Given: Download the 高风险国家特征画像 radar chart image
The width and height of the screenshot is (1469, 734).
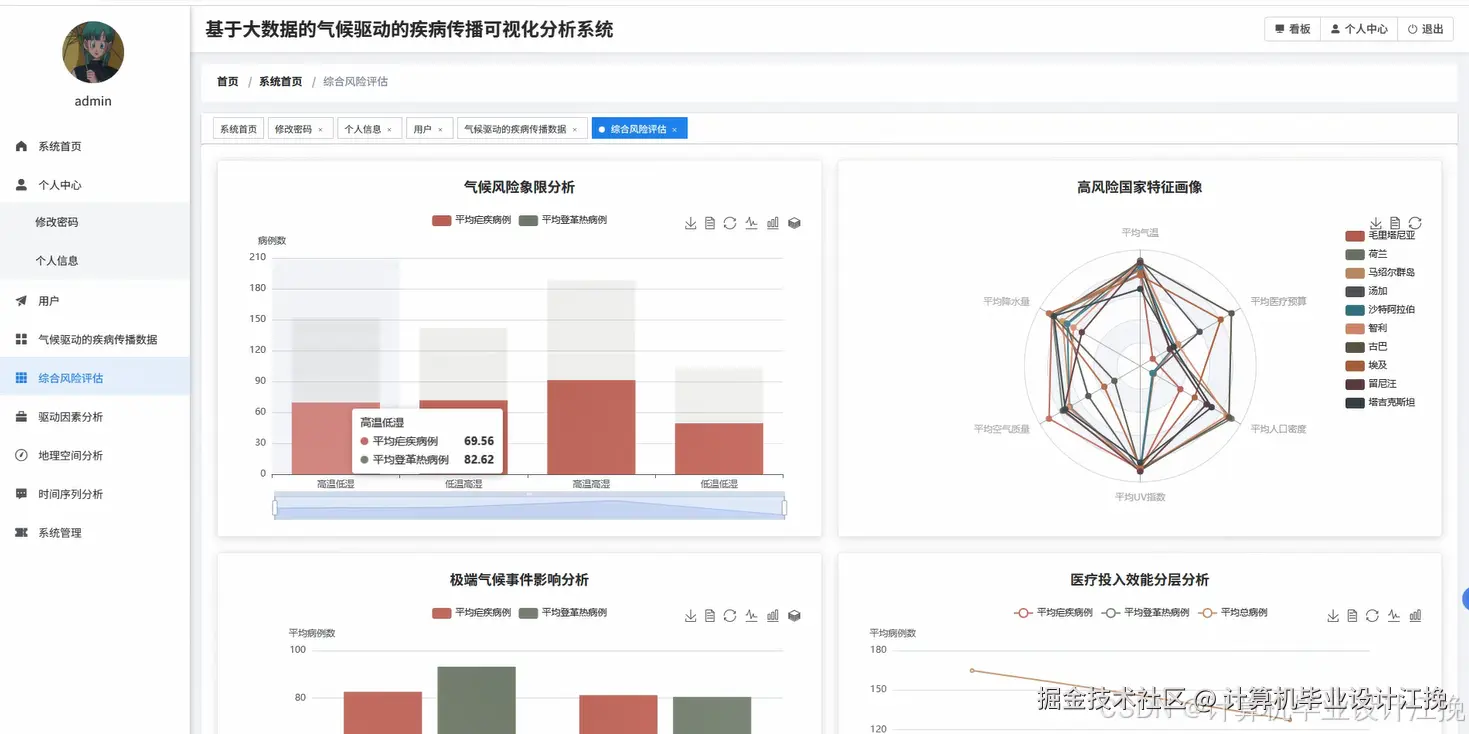Looking at the screenshot, I should coord(1376,223).
